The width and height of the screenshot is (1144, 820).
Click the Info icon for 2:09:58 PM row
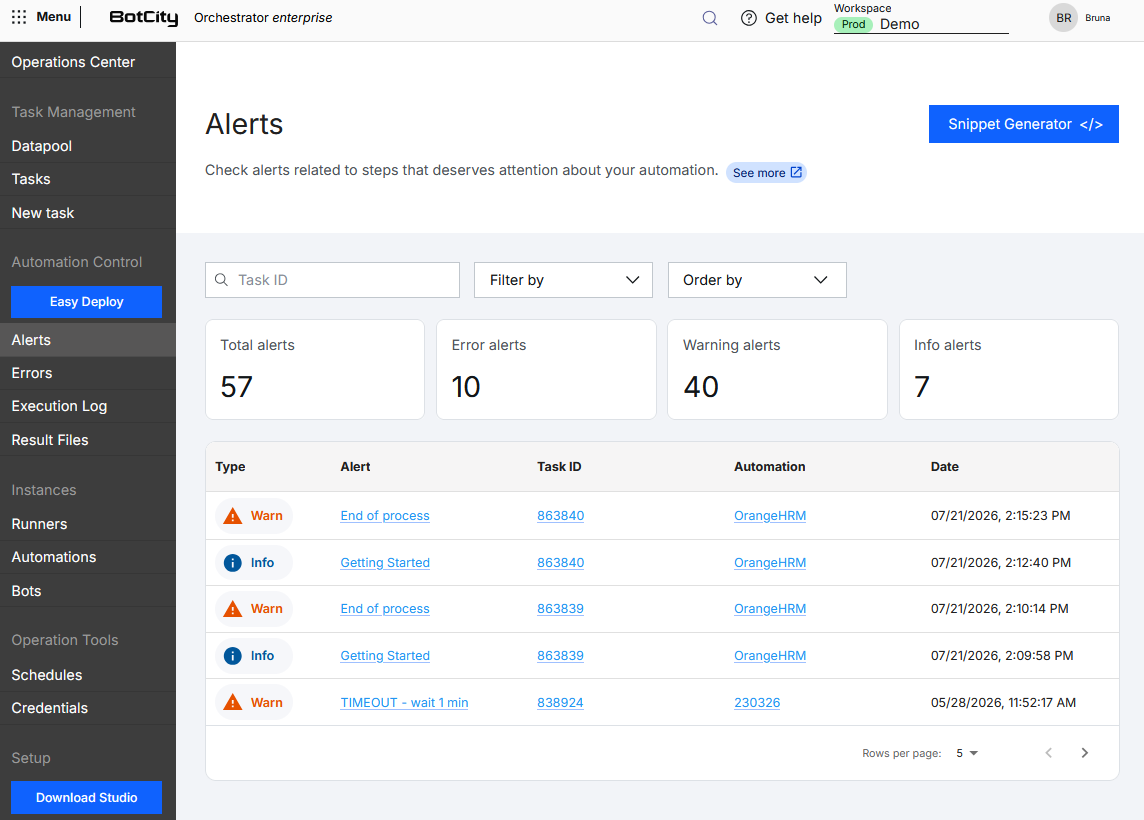point(233,656)
